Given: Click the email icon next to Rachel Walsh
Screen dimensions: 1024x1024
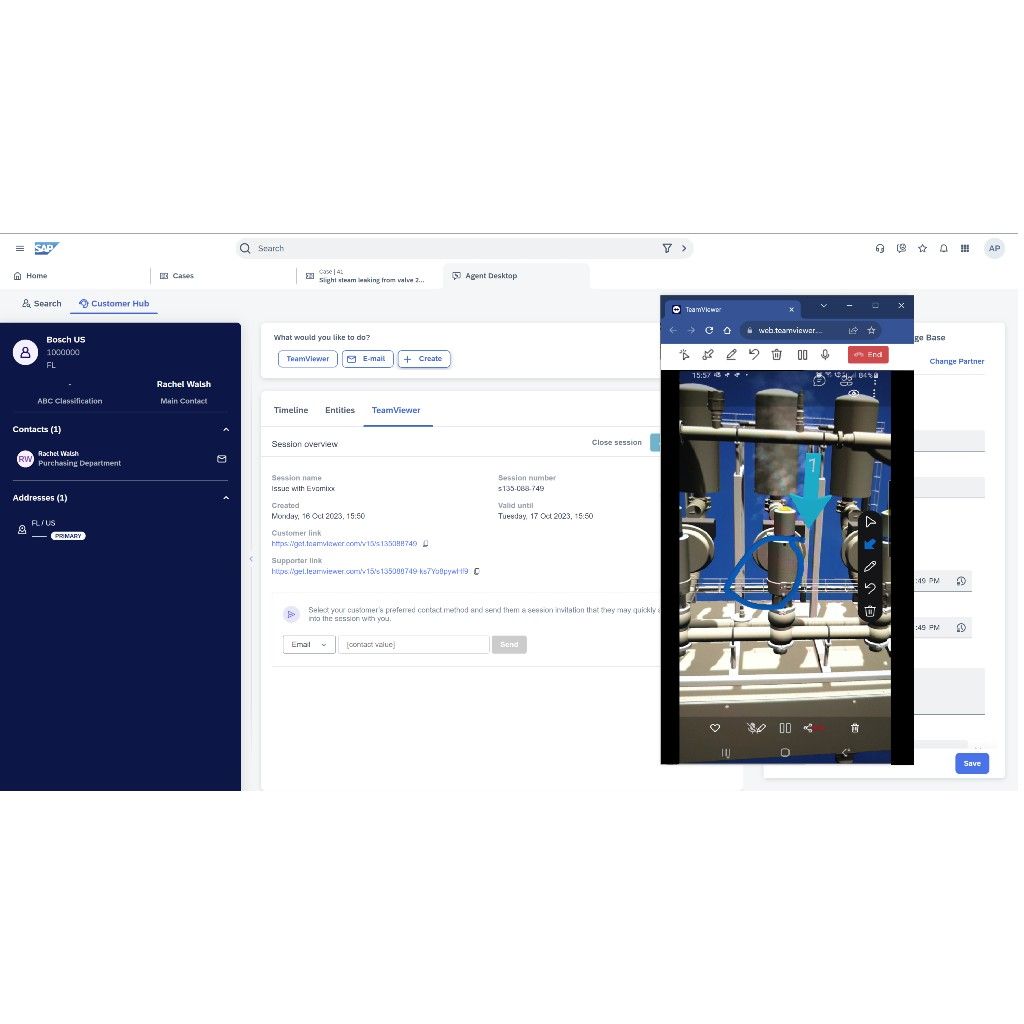Looking at the screenshot, I should (x=222, y=459).
